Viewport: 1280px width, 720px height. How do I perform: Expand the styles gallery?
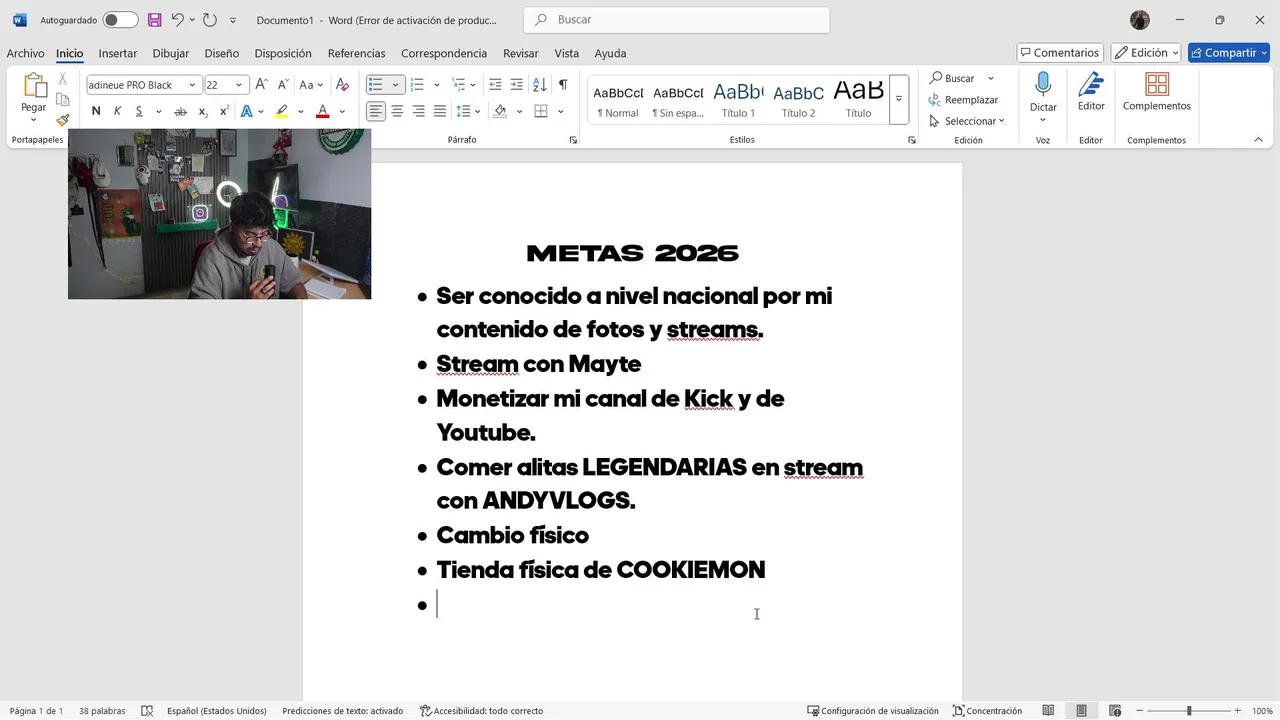tap(898, 98)
